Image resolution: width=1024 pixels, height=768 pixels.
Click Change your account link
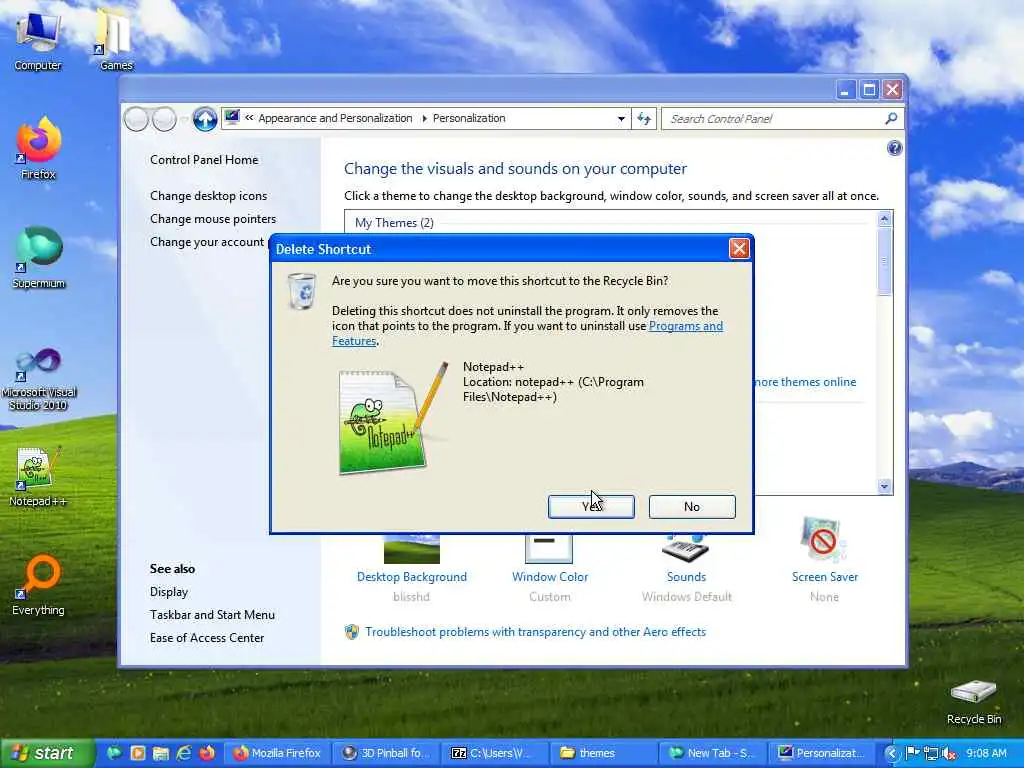[x=207, y=242]
